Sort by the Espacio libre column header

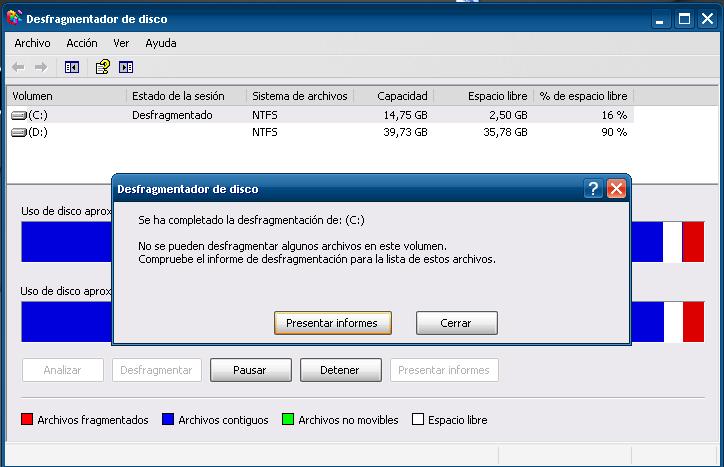point(497,96)
